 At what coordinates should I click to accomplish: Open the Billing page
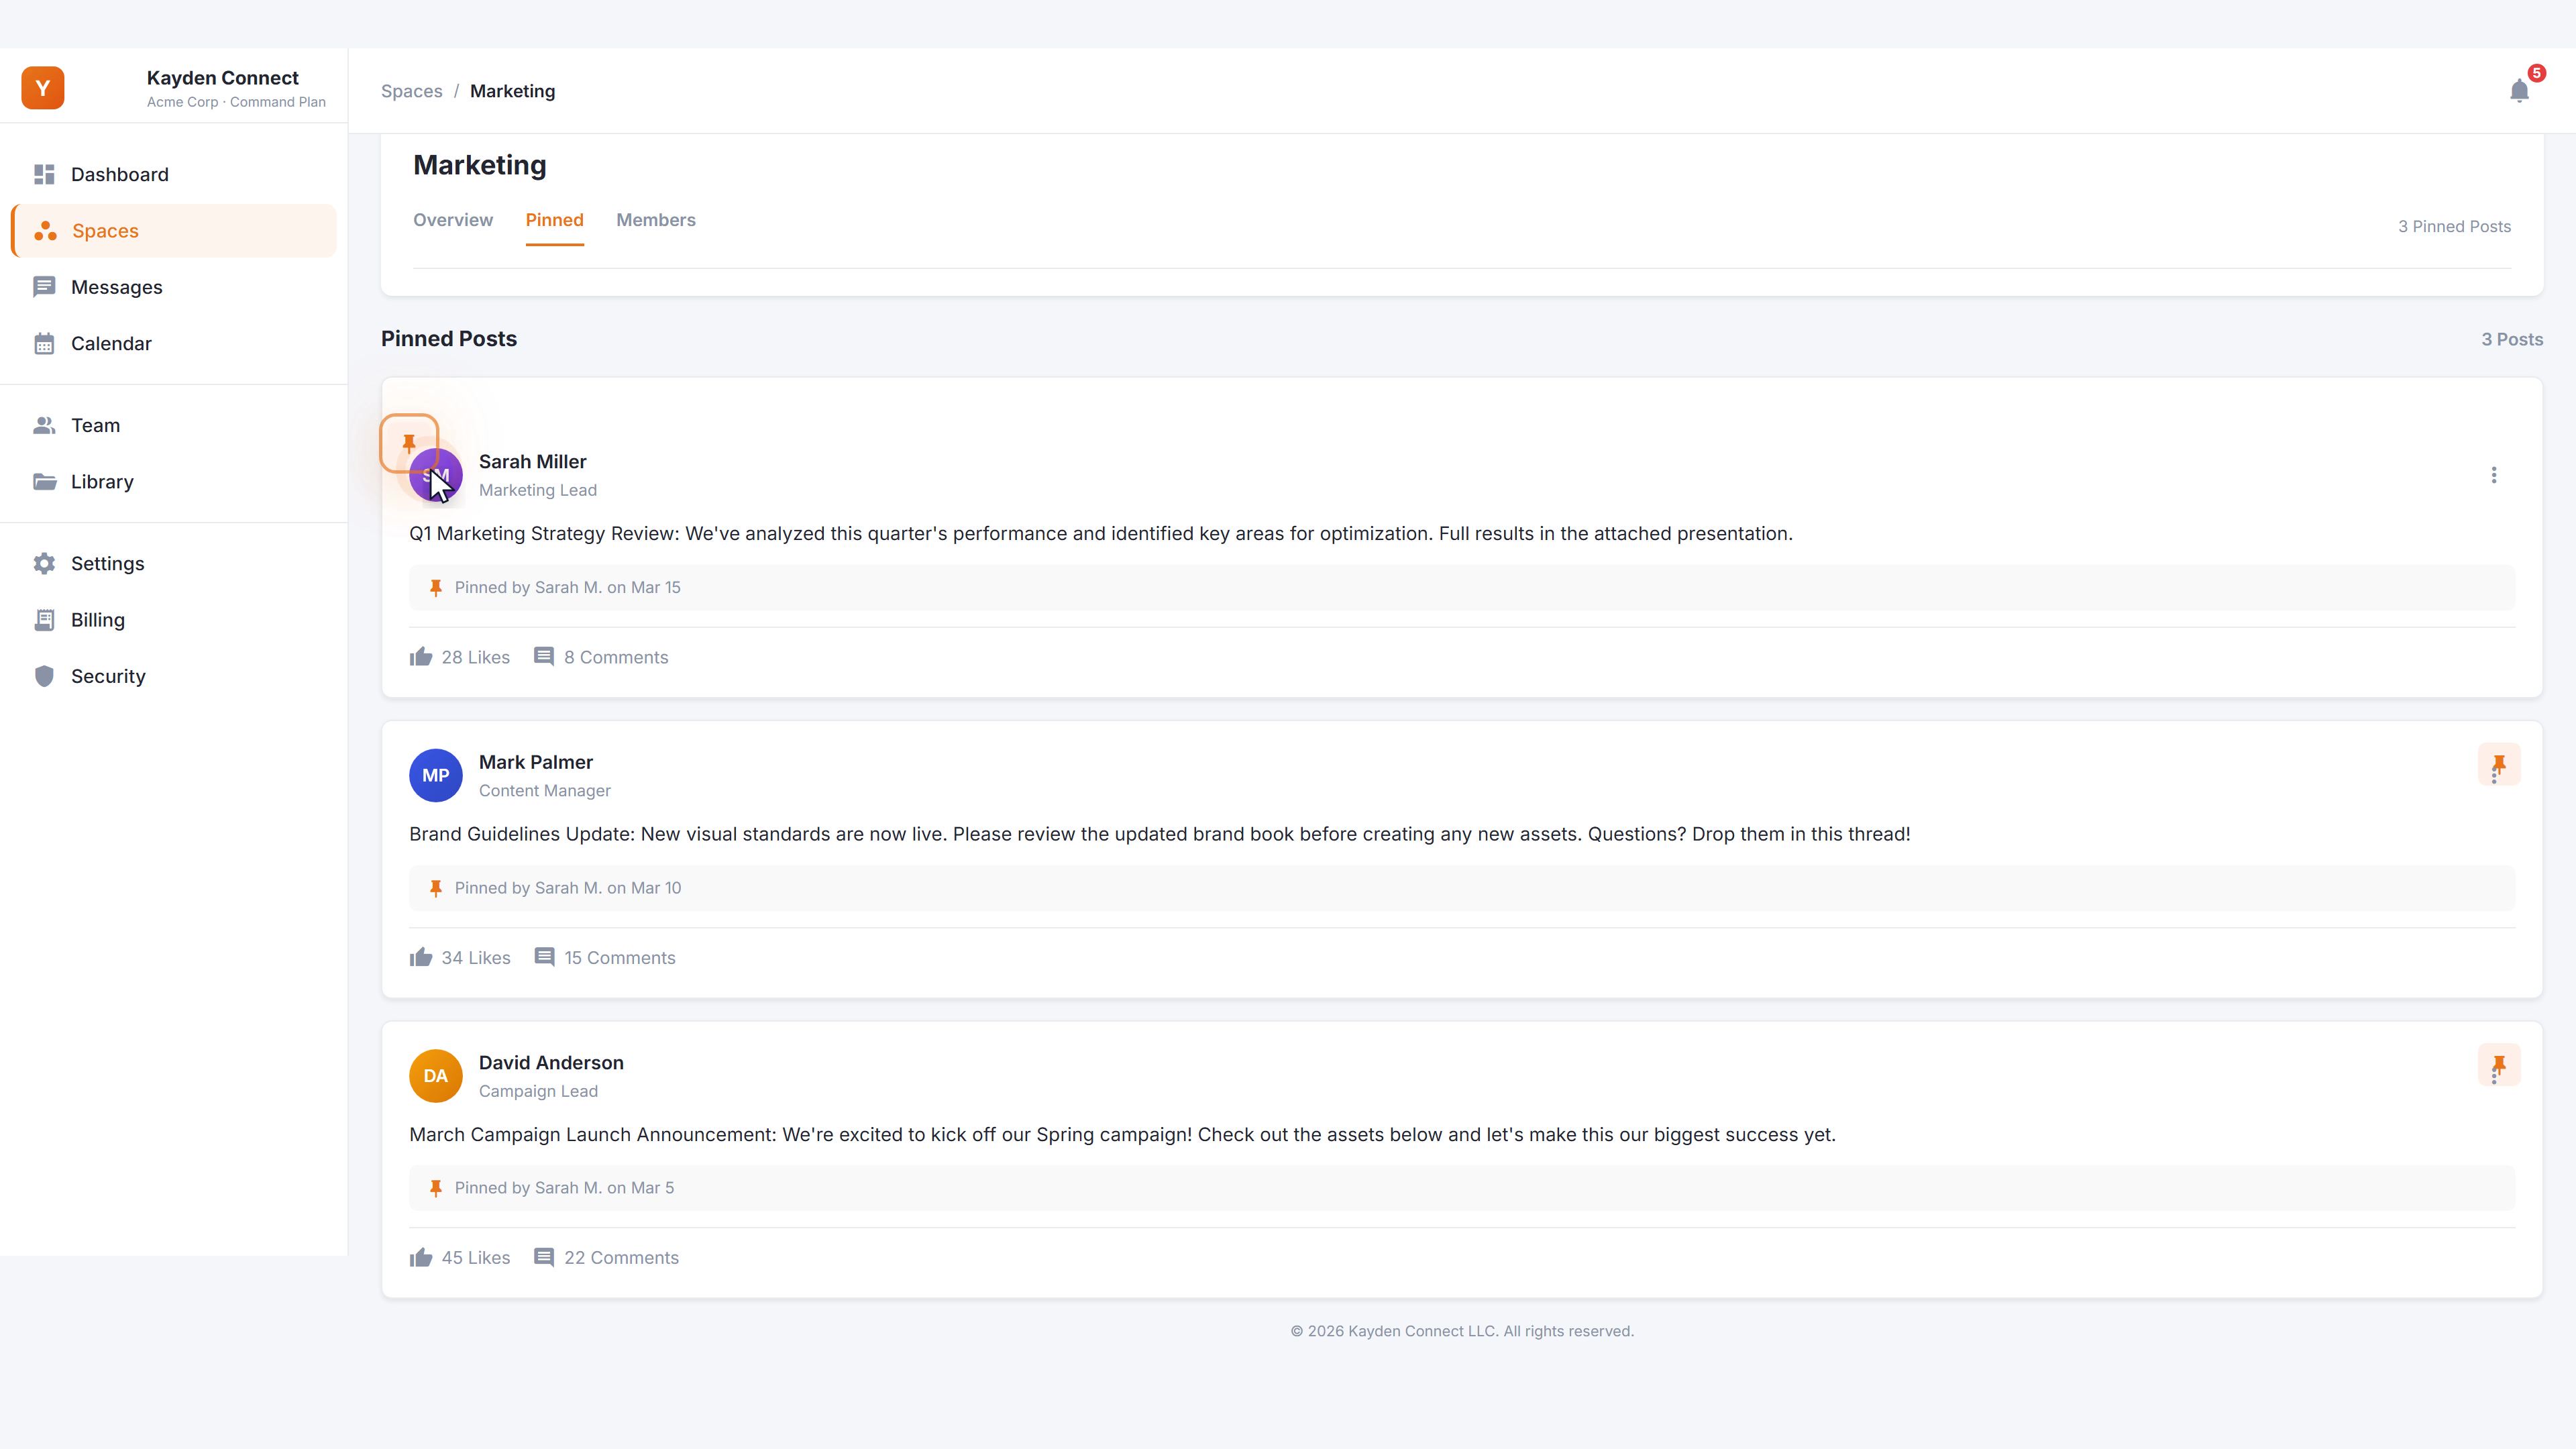coord(174,620)
